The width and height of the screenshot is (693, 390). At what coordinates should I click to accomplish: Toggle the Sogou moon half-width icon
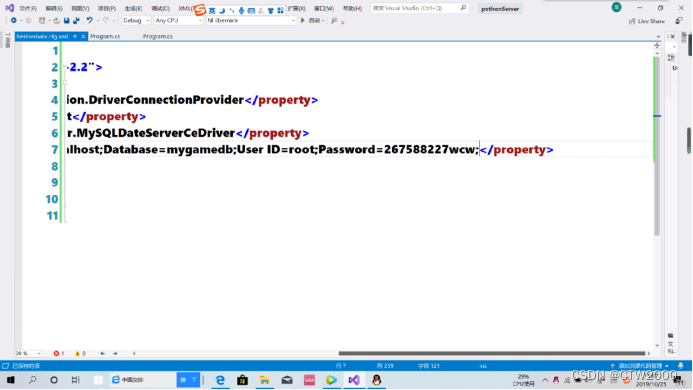tap(222, 10)
